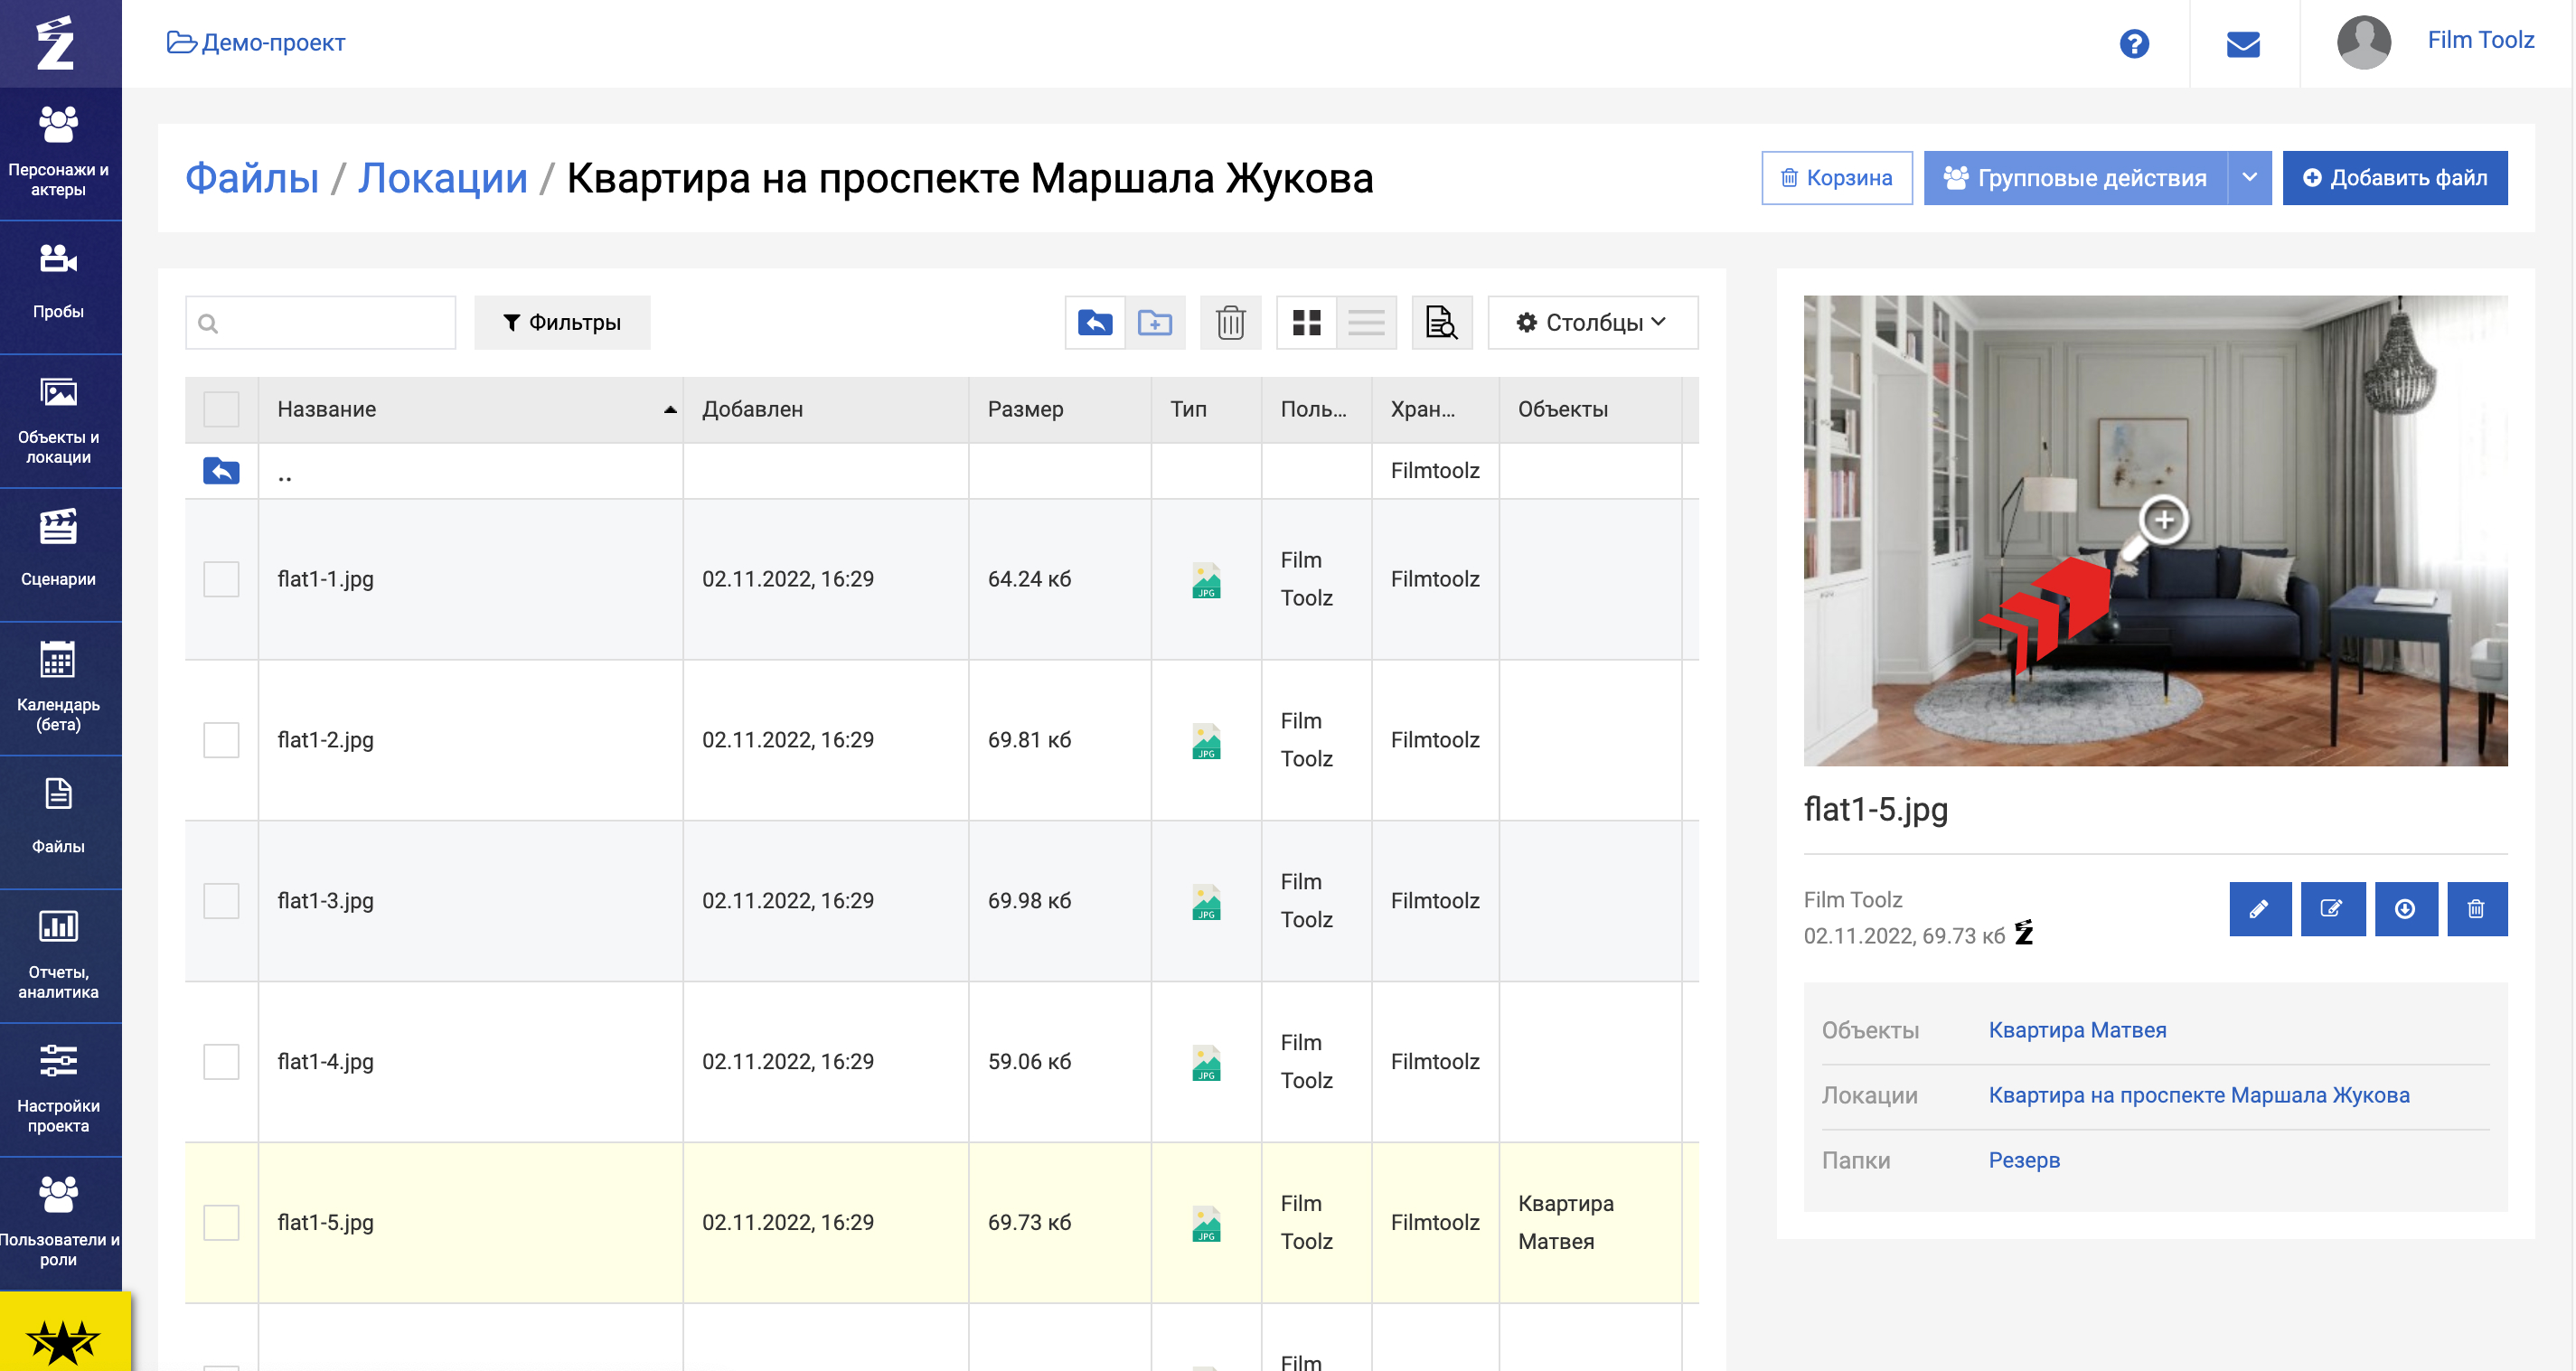
Task: Open Календарь (бета) section
Action: 59,689
